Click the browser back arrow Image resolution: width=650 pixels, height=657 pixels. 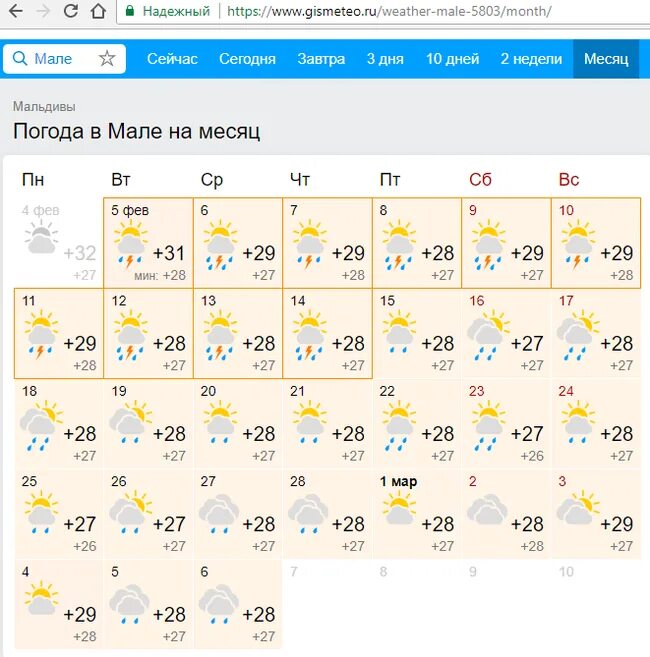16,11
